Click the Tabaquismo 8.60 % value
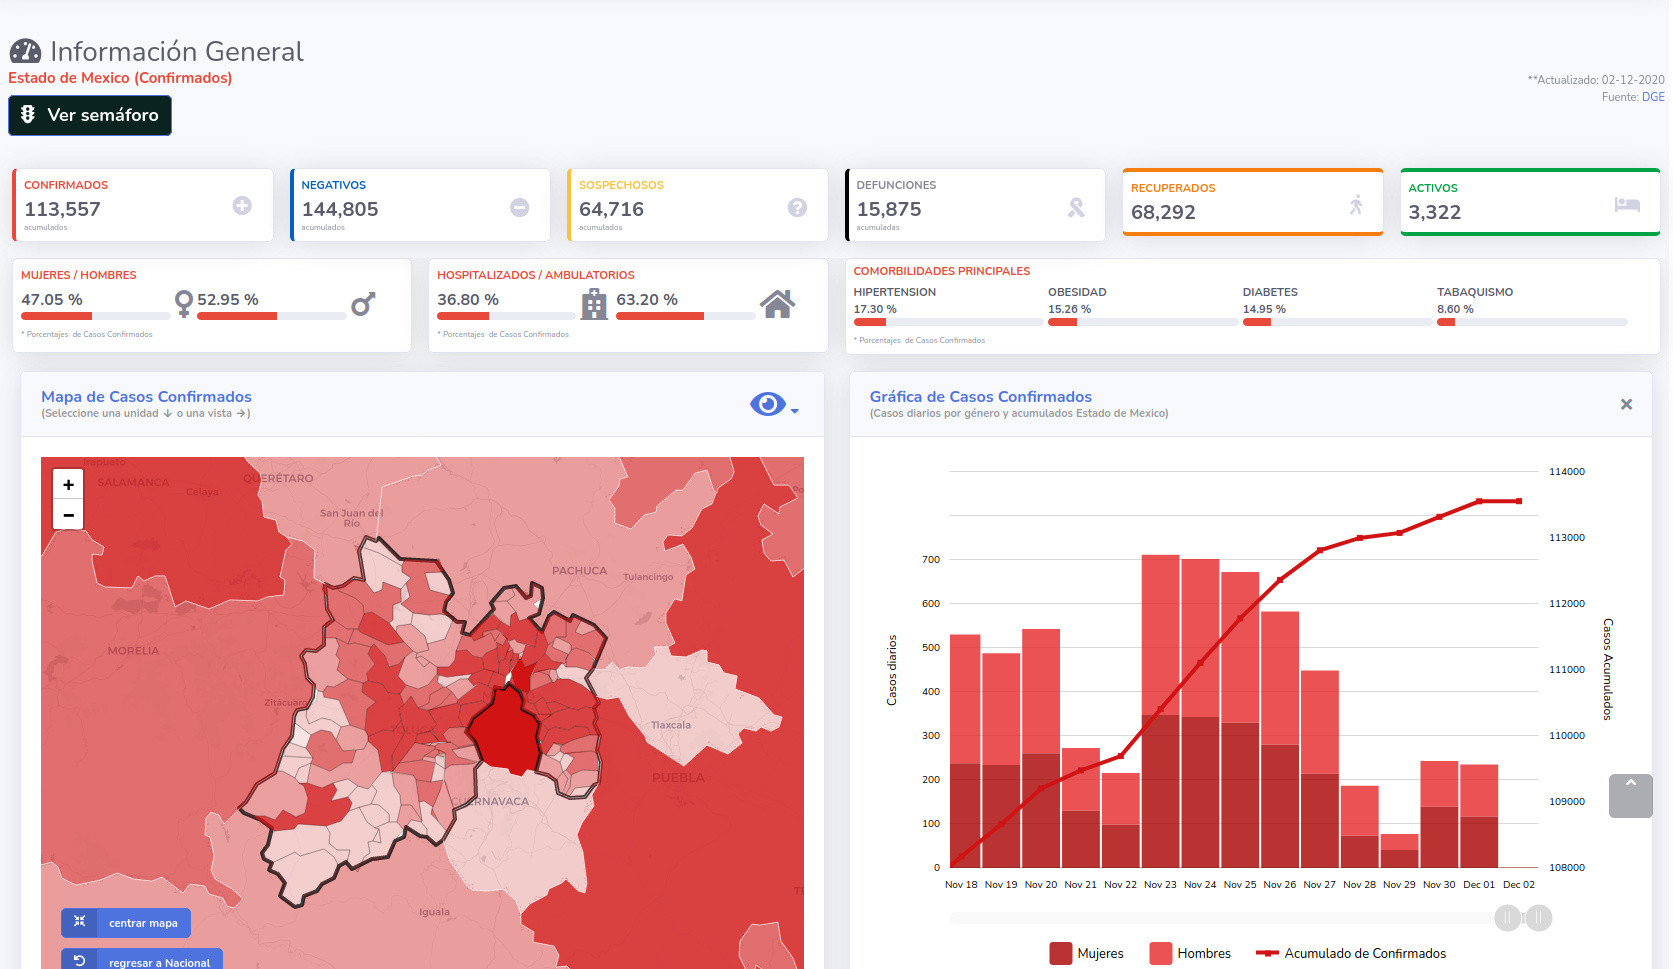The height and width of the screenshot is (969, 1673). [1455, 309]
